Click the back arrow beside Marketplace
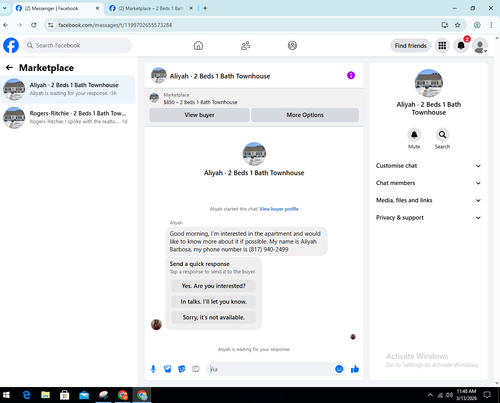This screenshot has width=500, height=403. click(9, 68)
